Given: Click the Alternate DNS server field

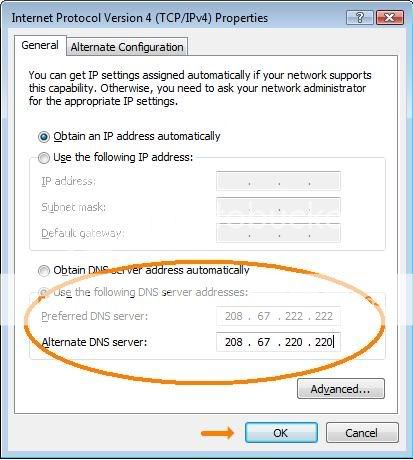Looking at the screenshot, I should click(278, 342).
